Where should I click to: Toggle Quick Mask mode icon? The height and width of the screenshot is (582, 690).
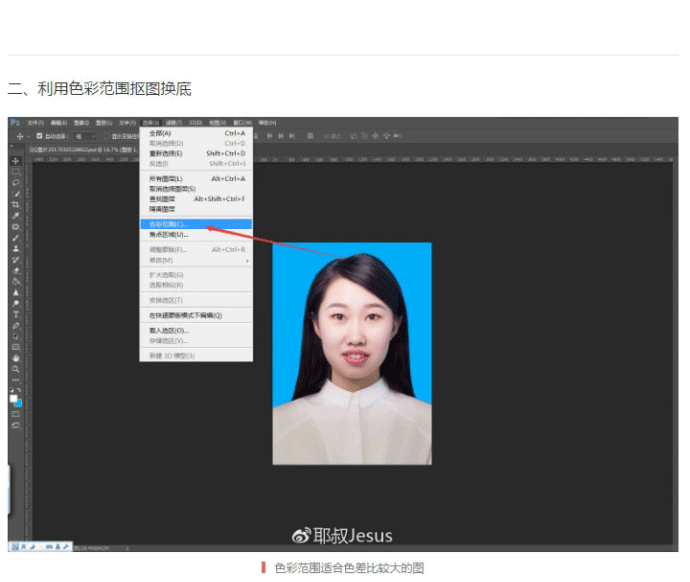pyautogui.click(x=16, y=414)
